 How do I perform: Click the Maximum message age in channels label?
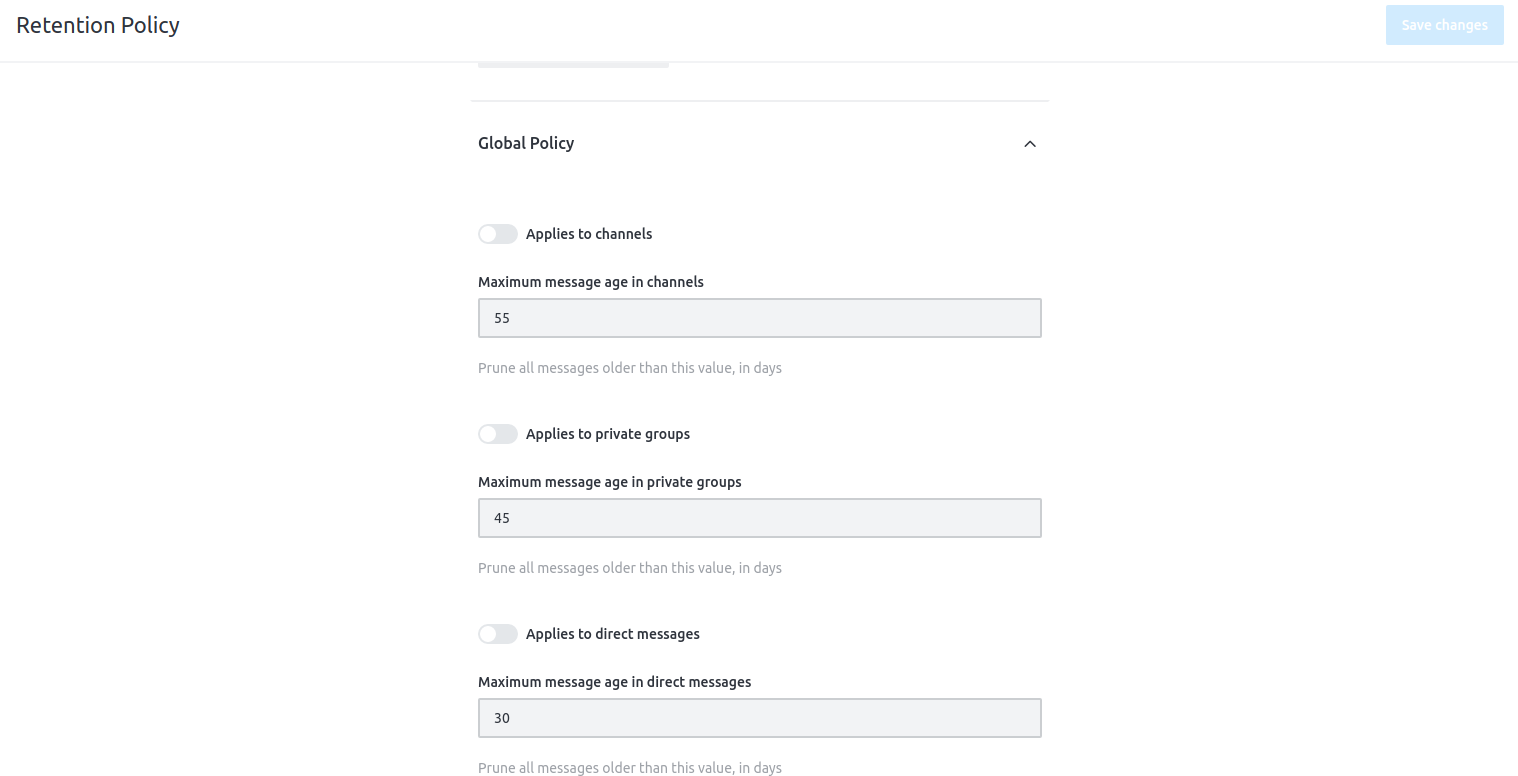591,282
